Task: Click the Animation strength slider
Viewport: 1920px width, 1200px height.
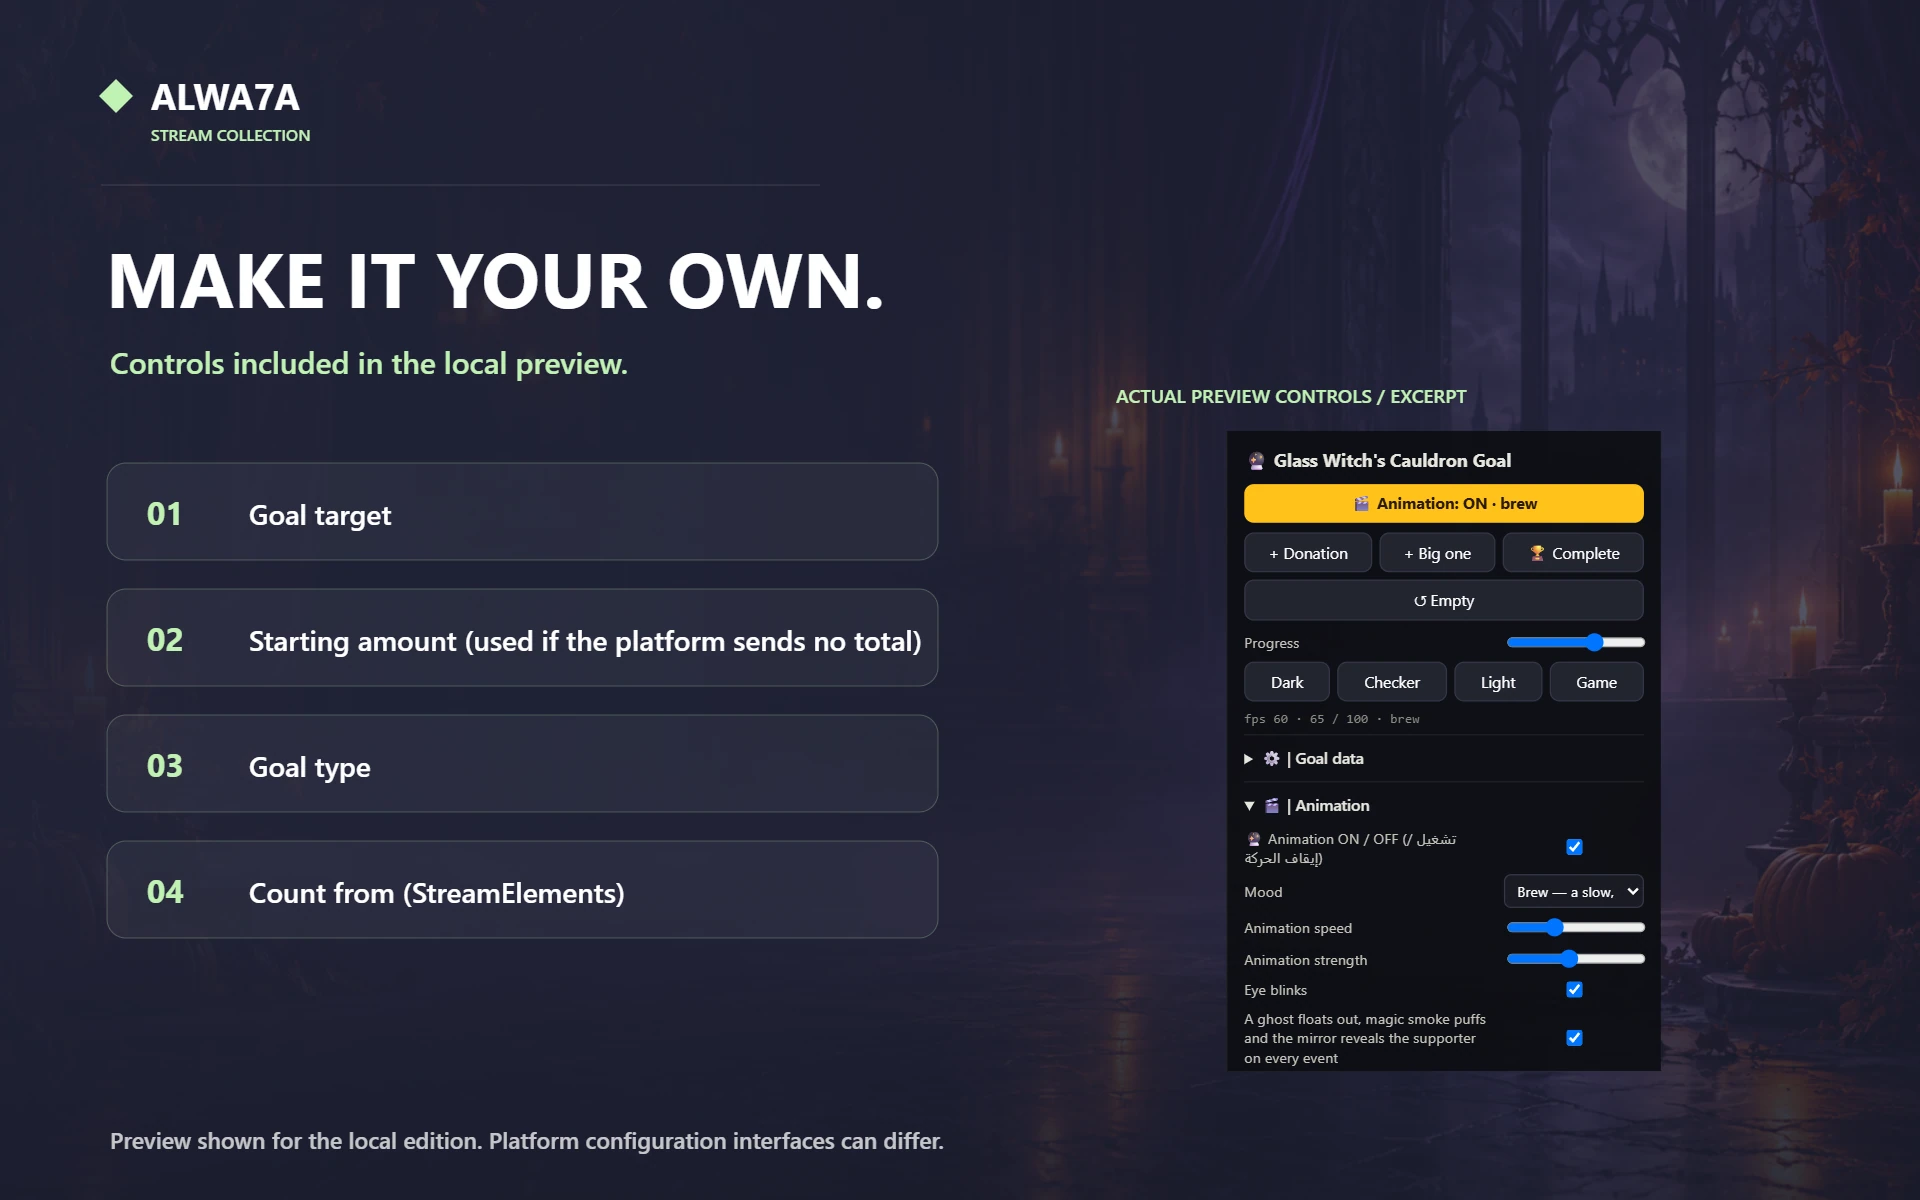Action: point(1575,959)
